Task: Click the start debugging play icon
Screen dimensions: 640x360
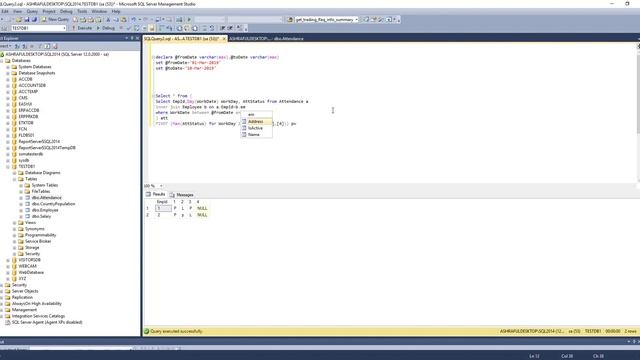Action: (189, 19)
